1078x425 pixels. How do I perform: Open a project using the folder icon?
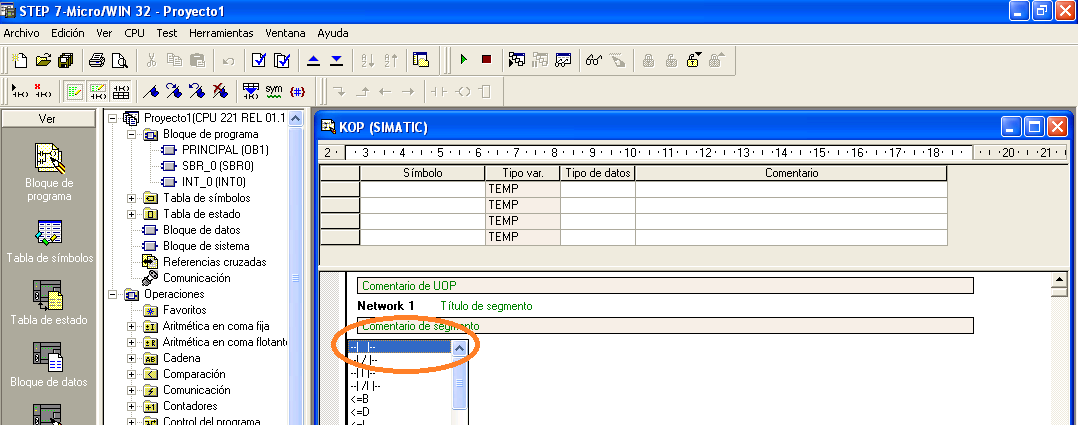point(43,61)
